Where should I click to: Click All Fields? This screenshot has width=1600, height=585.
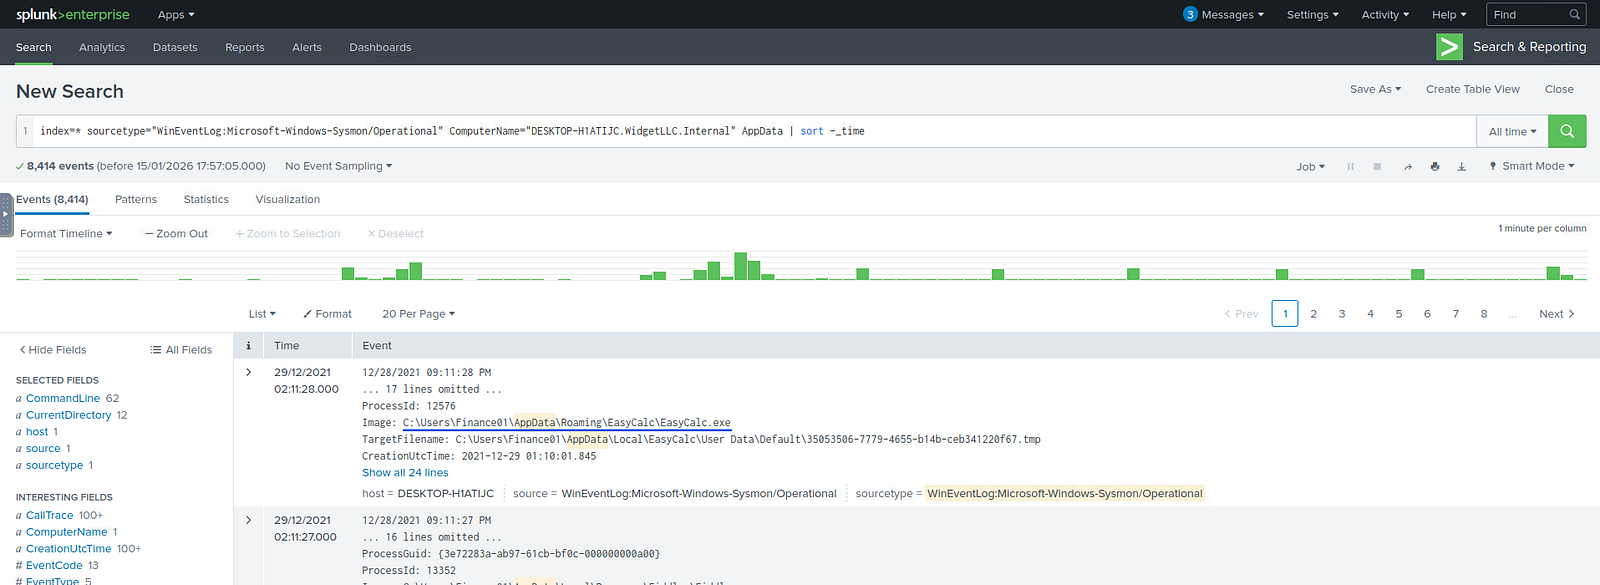pyautogui.click(x=181, y=350)
